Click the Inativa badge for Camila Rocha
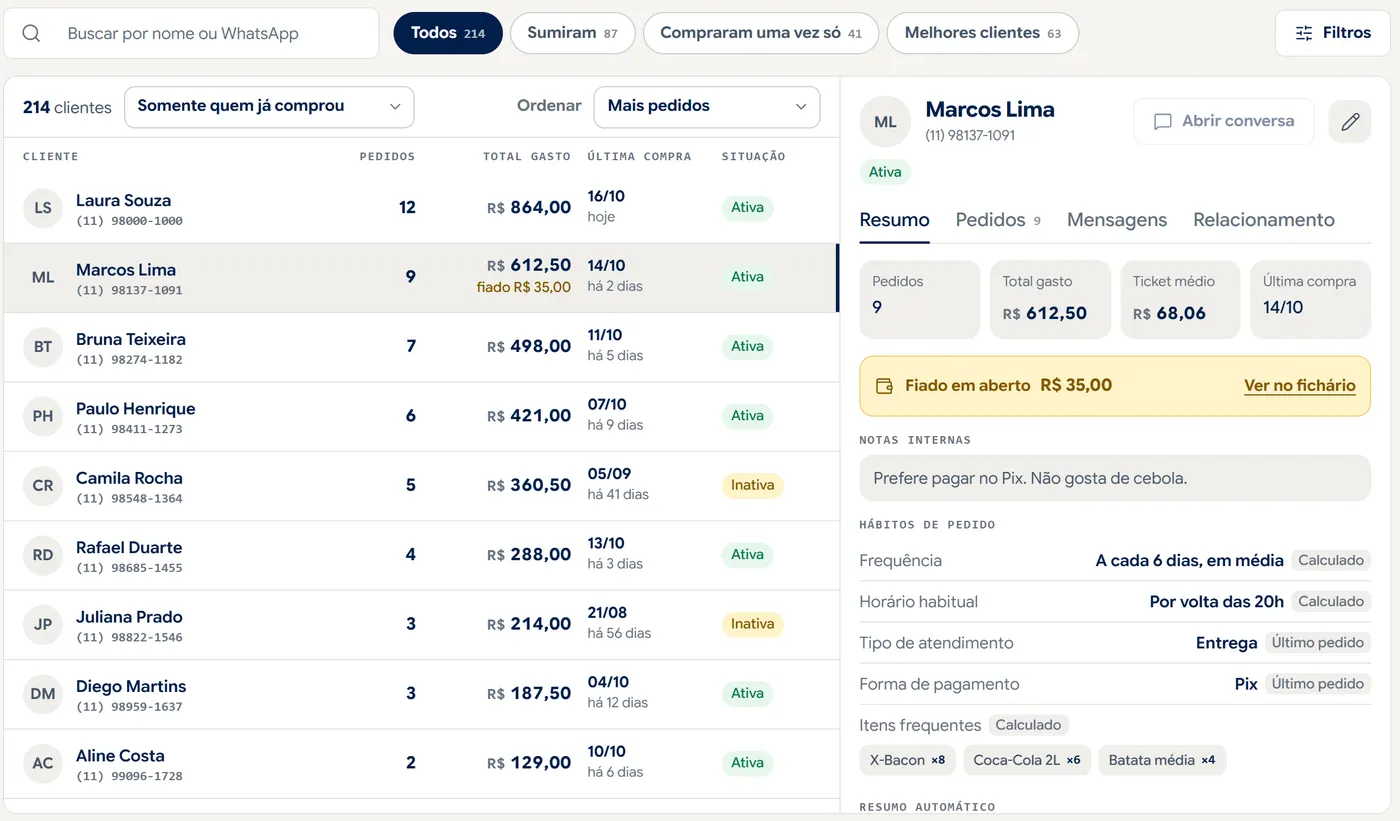The height and width of the screenshot is (821, 1400). 752,485
